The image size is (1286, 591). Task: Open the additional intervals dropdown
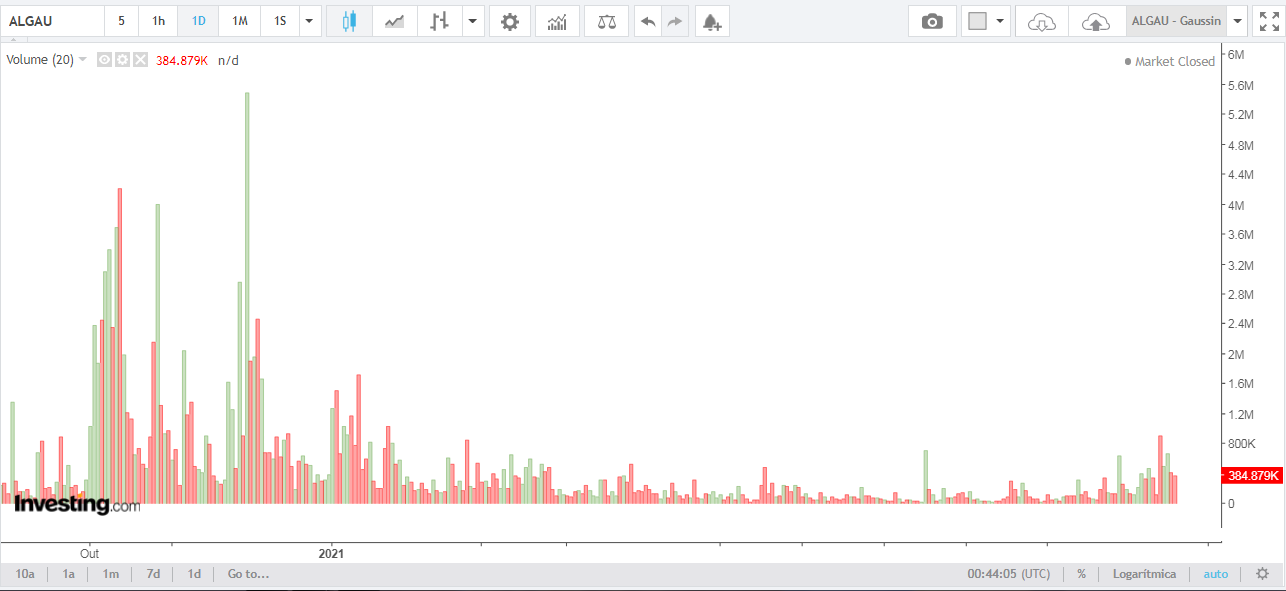311,21
